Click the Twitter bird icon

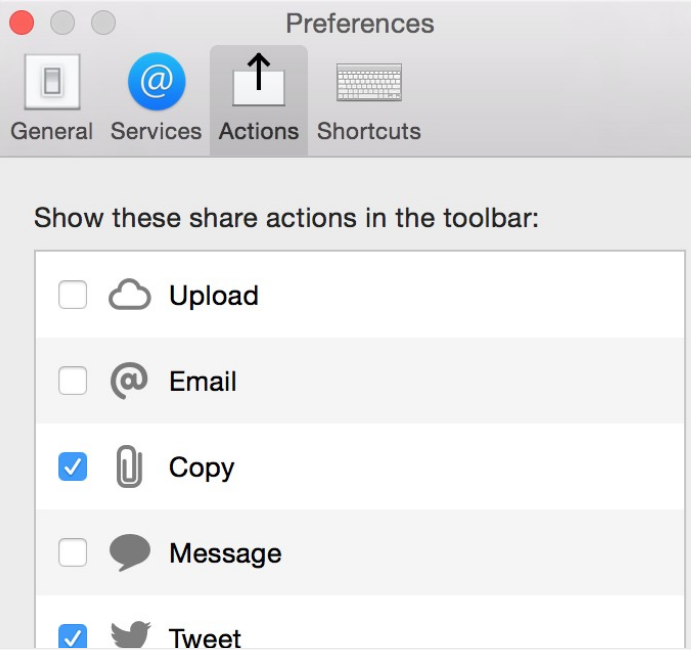pos(129,634)
